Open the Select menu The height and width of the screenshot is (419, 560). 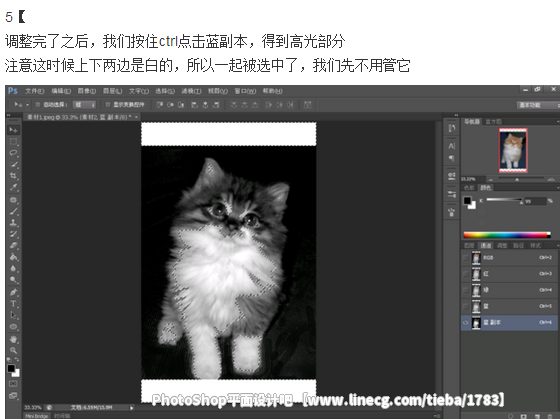[x=165, y=91]
